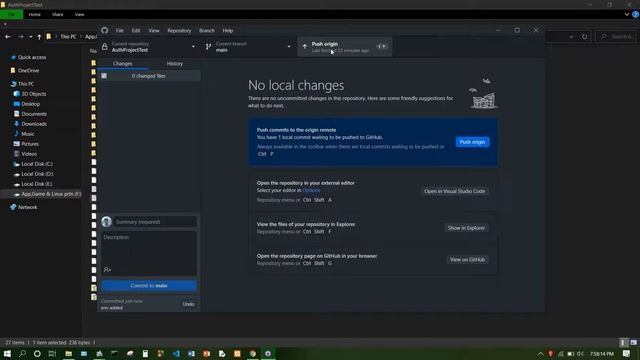Open the Options link
The width and height of the screenshot is (640, 360).
(x=311, y=190)
